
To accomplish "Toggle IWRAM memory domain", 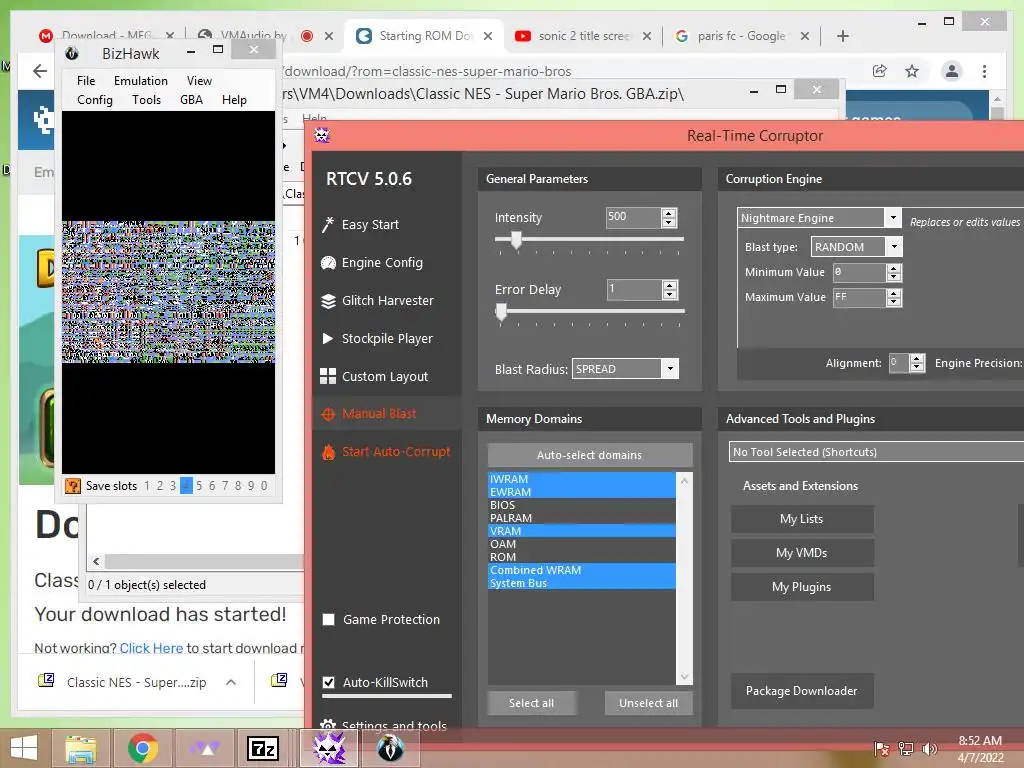I will tap(581, 479).
